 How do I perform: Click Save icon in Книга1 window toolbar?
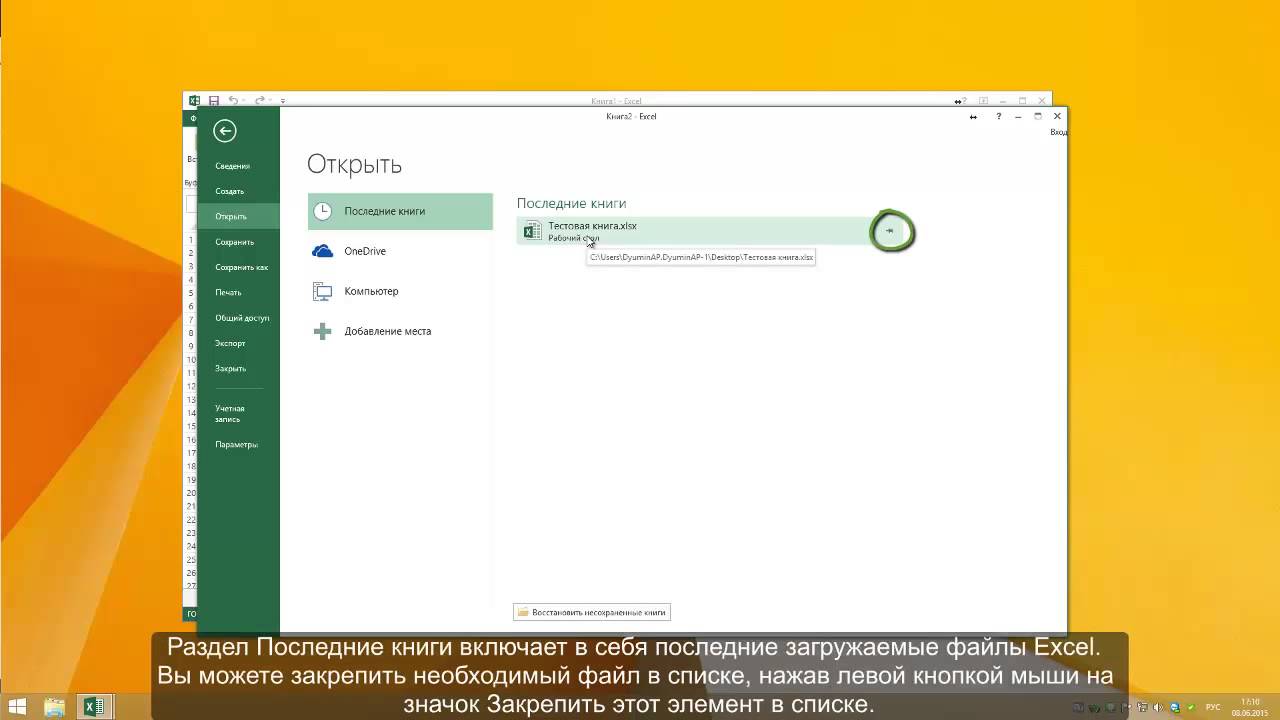tap(213, 101)
